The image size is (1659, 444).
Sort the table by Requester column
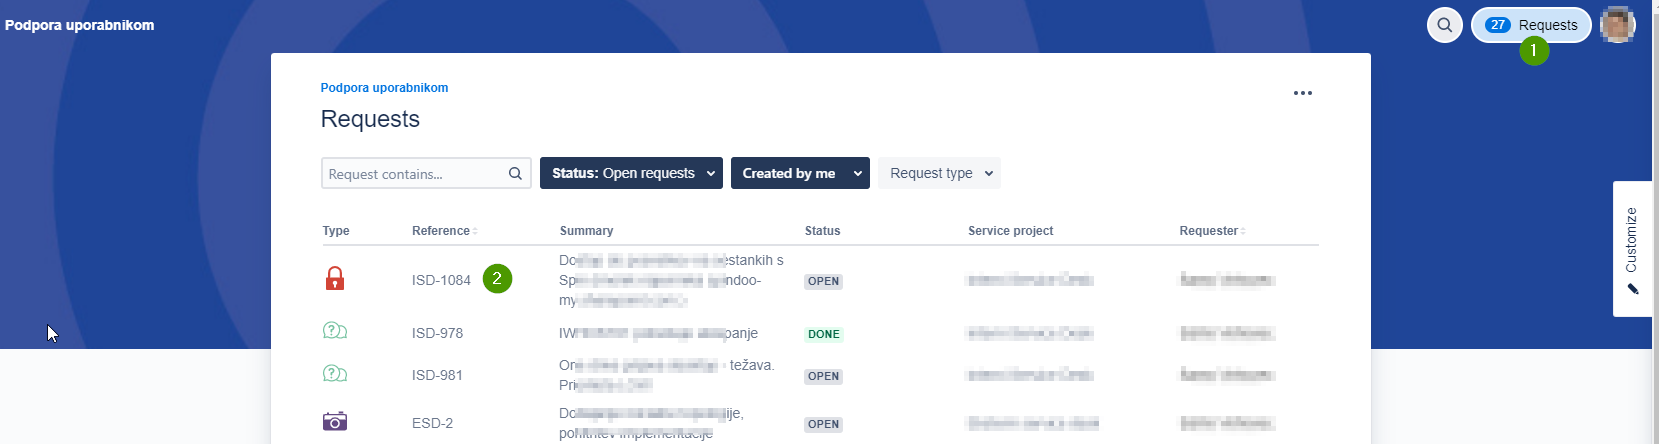click(1212, 231)
